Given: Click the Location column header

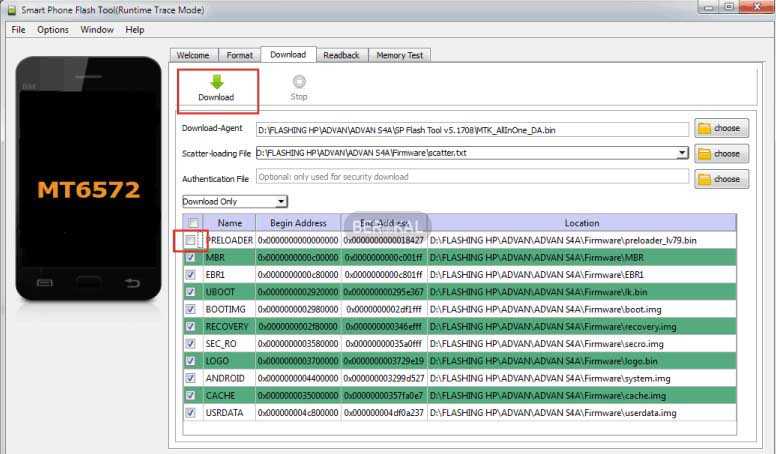Looking at the screenshot, I should [582, 223].
